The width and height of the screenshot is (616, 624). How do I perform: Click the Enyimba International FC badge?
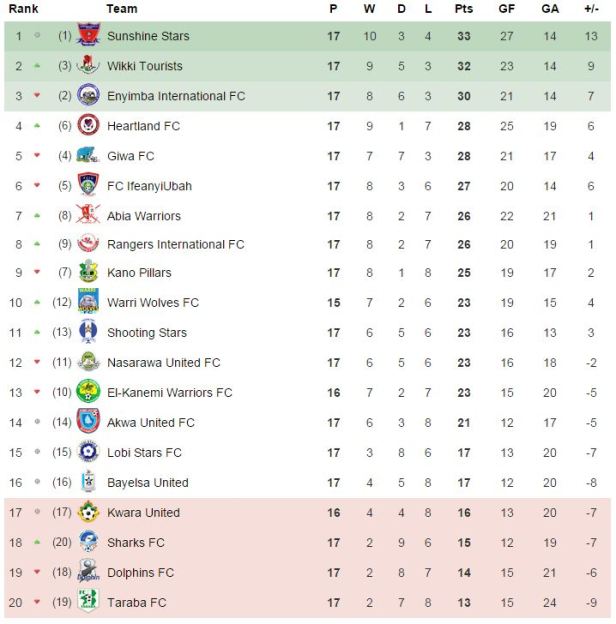tap(89, 97)
